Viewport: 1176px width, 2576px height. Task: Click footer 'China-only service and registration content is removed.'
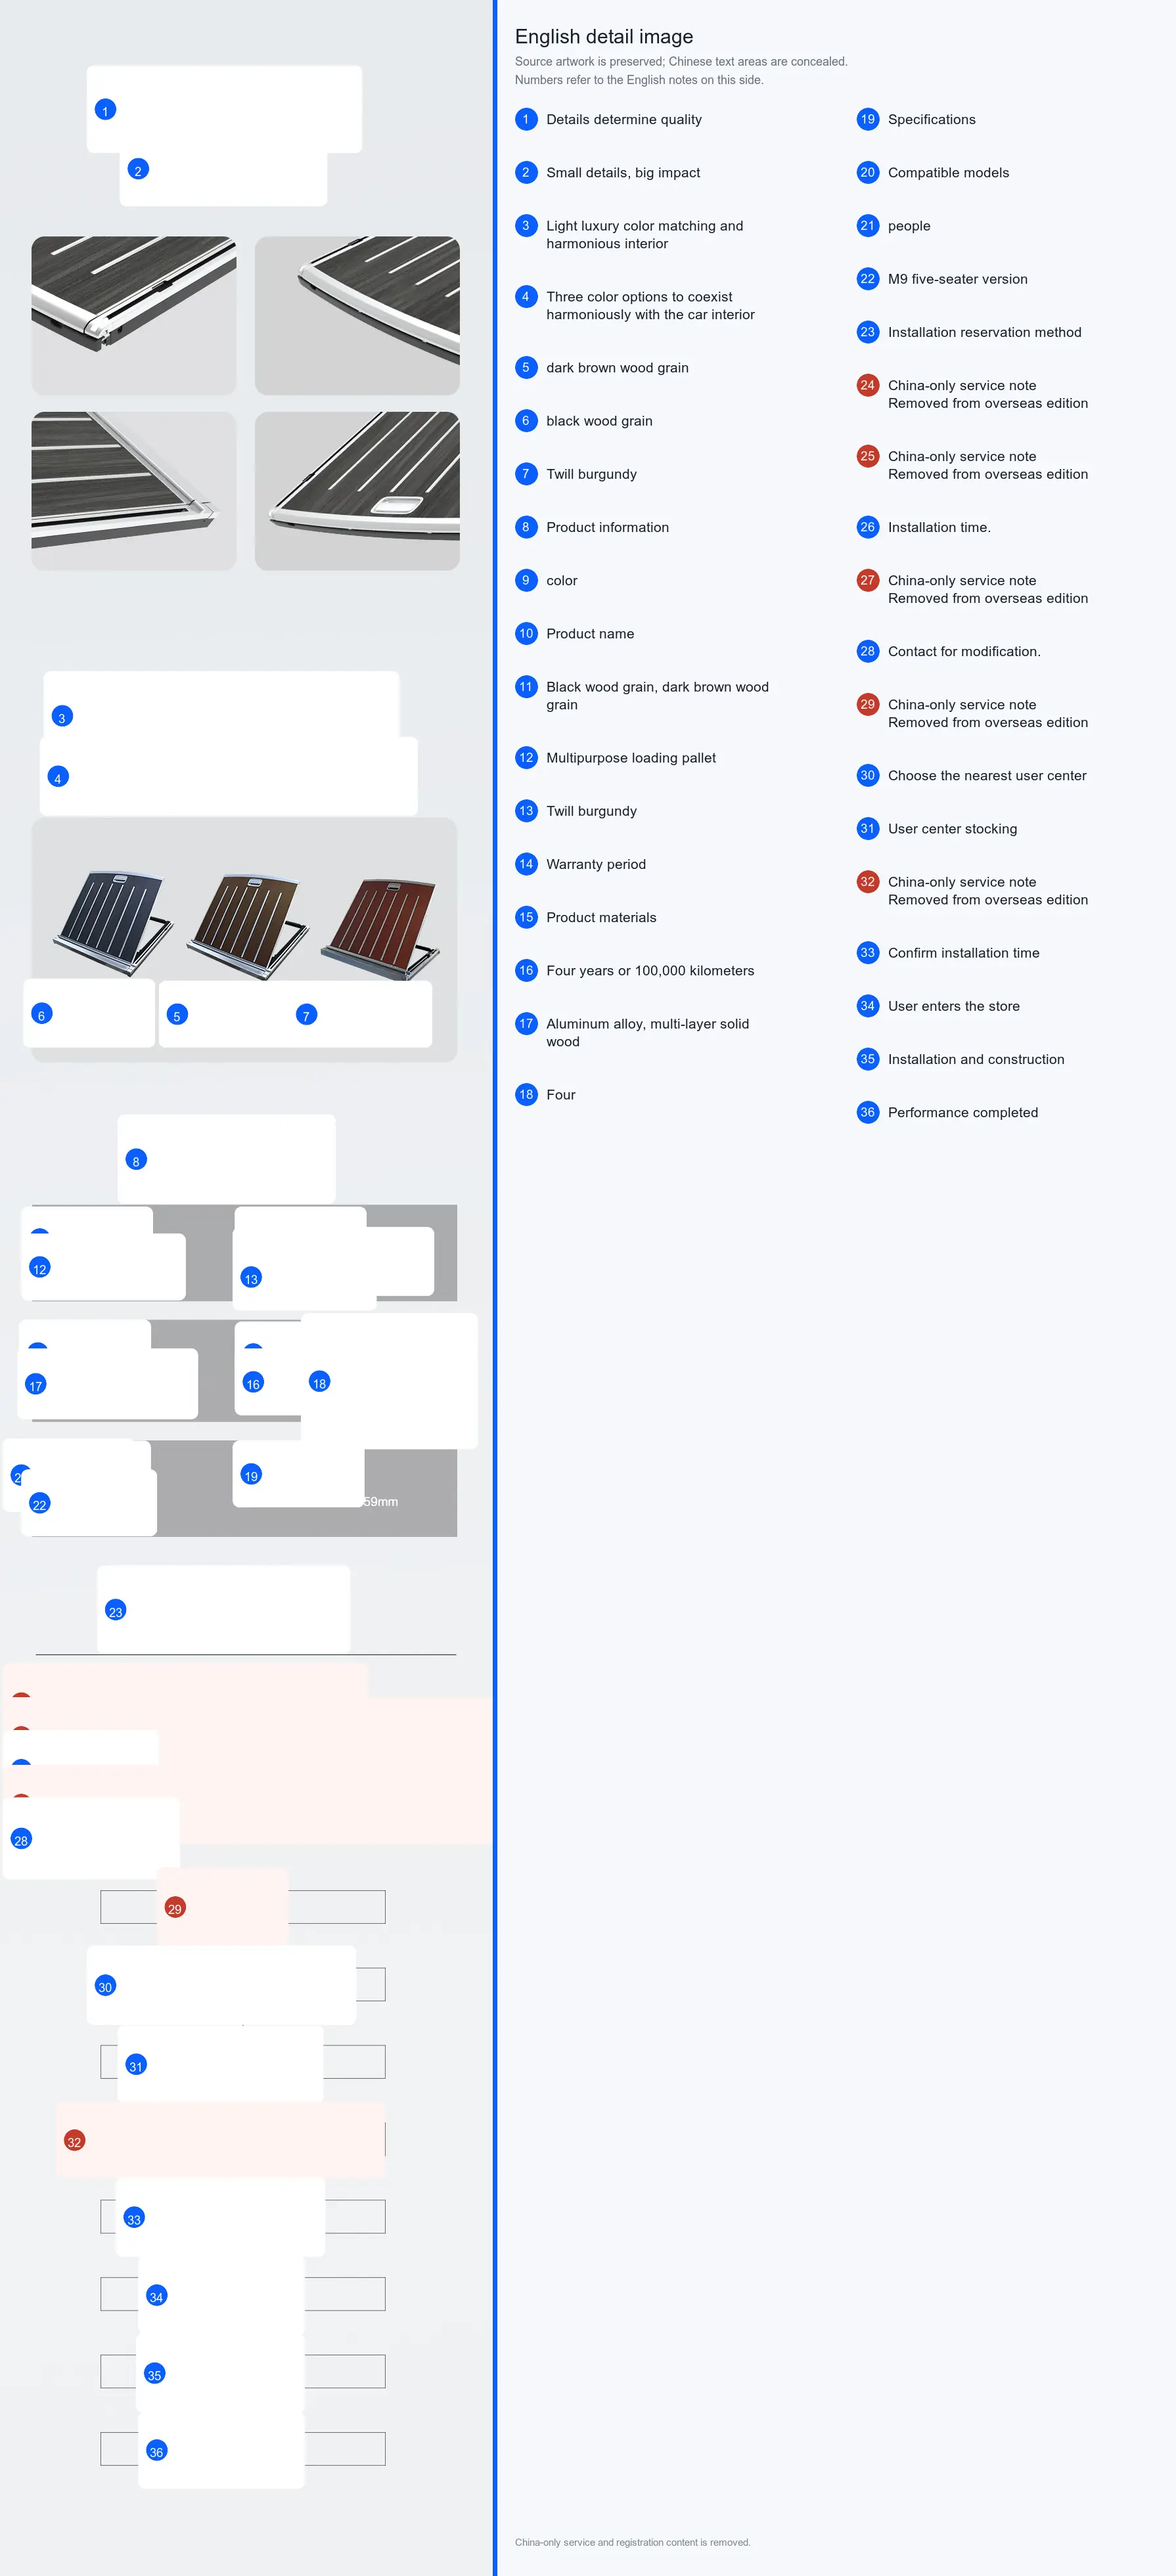[632, 2542]
